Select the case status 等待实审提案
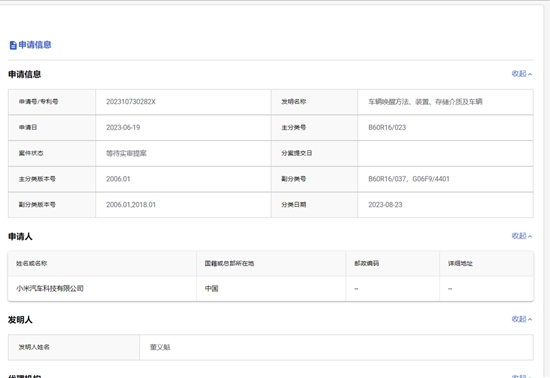550x378 pixels. coord(126,153)
